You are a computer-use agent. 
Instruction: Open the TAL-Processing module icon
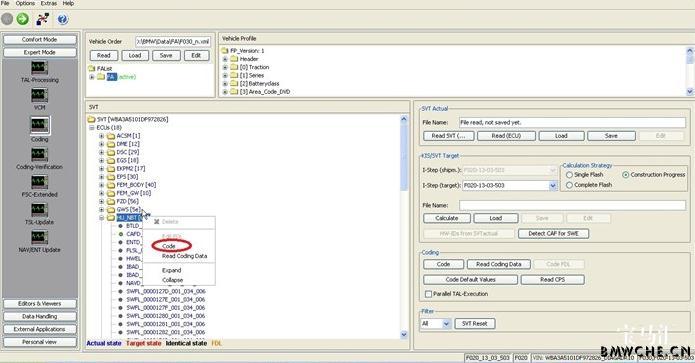click(39, 68)
